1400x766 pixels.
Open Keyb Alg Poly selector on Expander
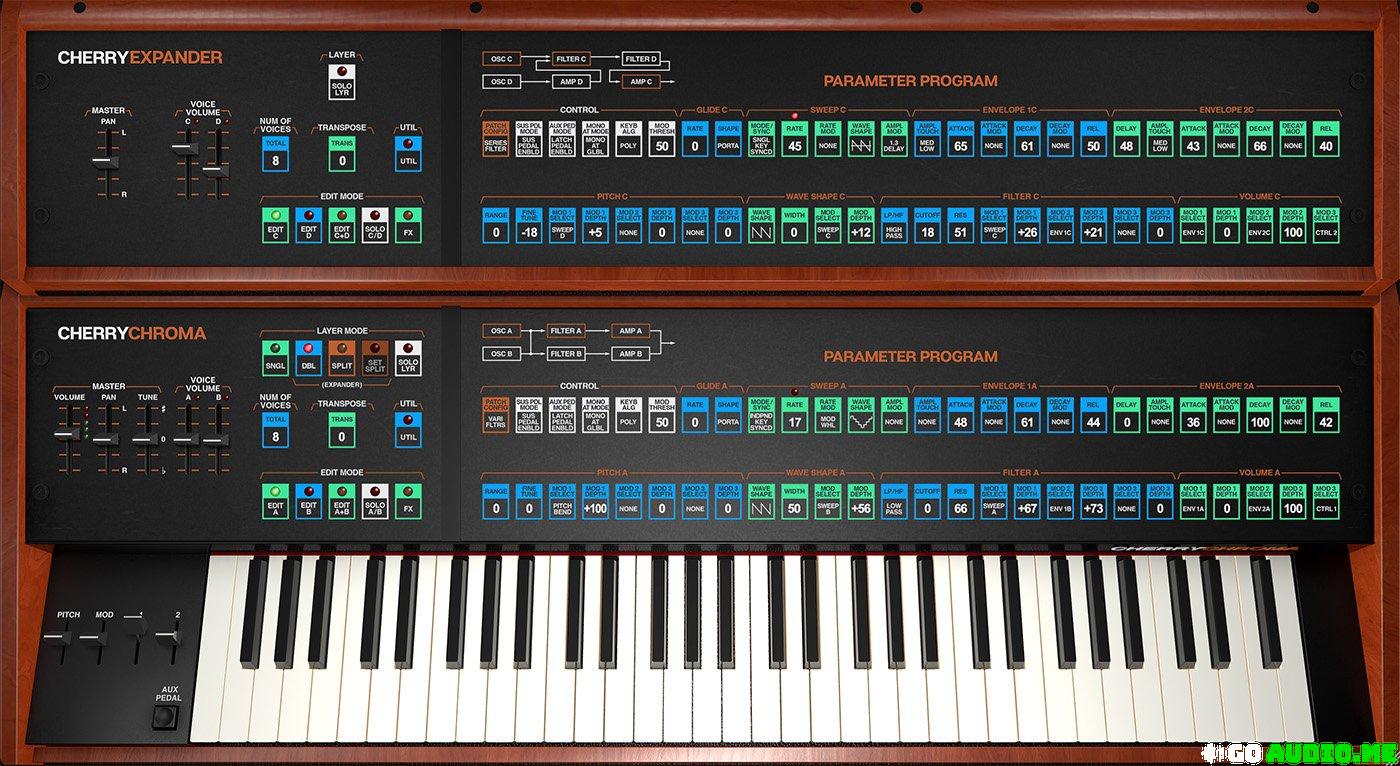(629, 139)
